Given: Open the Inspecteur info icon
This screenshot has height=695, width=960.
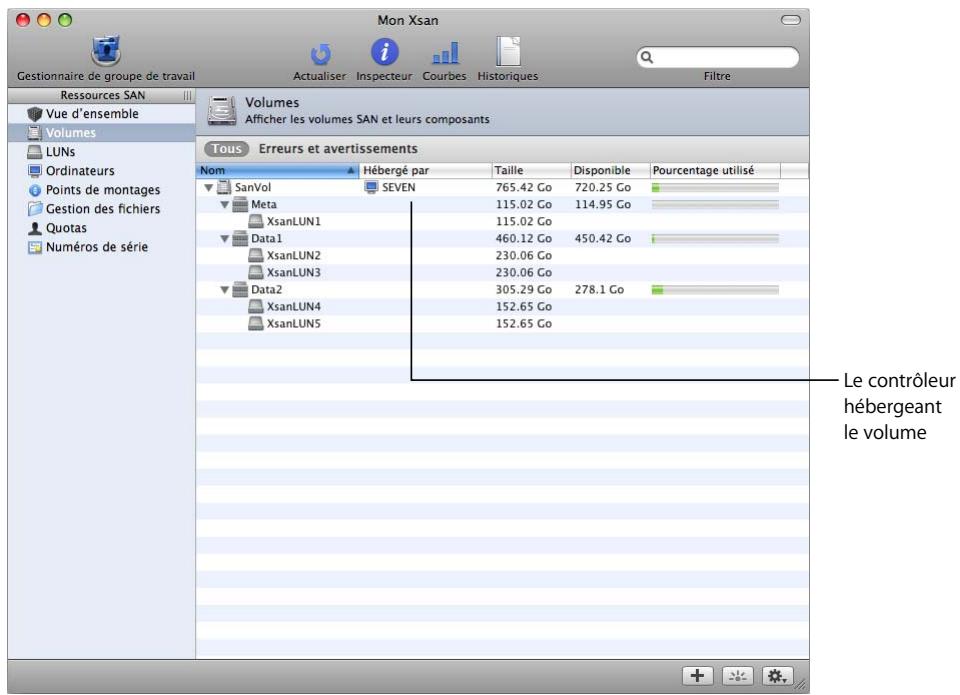Looking at the screenshot, I should pyautogui.click(x=384, y=52).
